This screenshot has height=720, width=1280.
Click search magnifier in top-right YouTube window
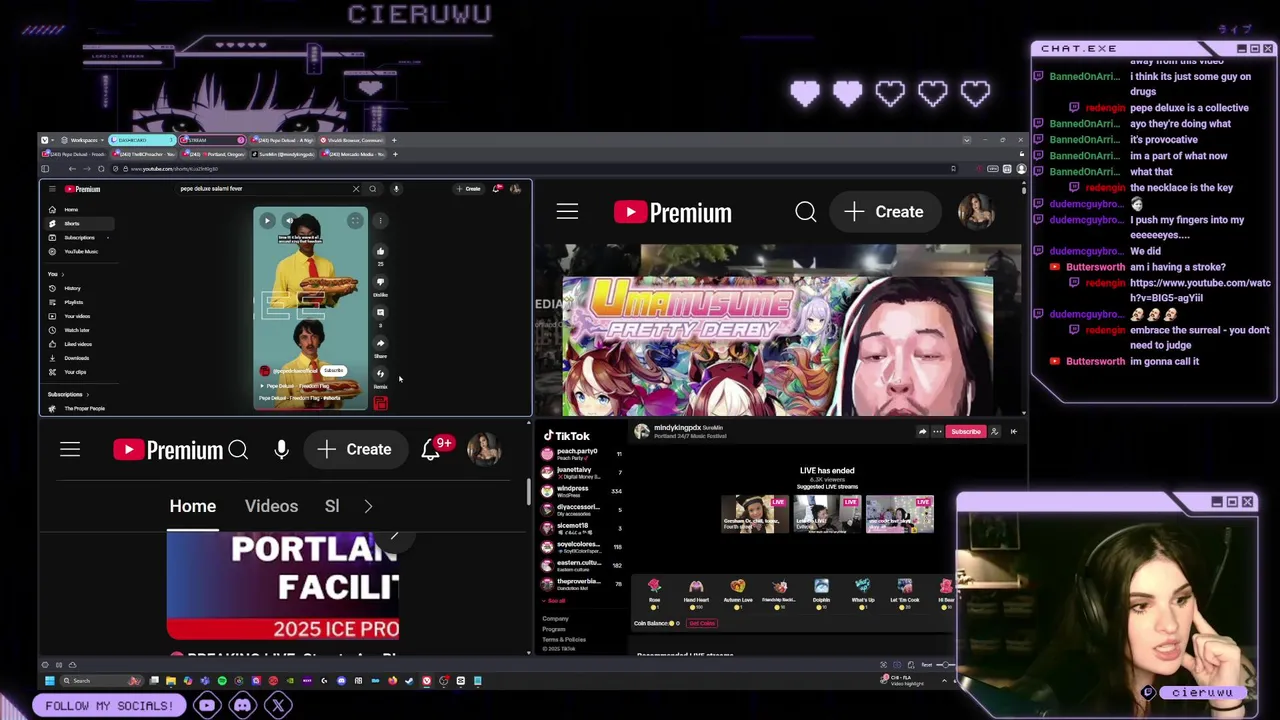(x=806, y=212)
